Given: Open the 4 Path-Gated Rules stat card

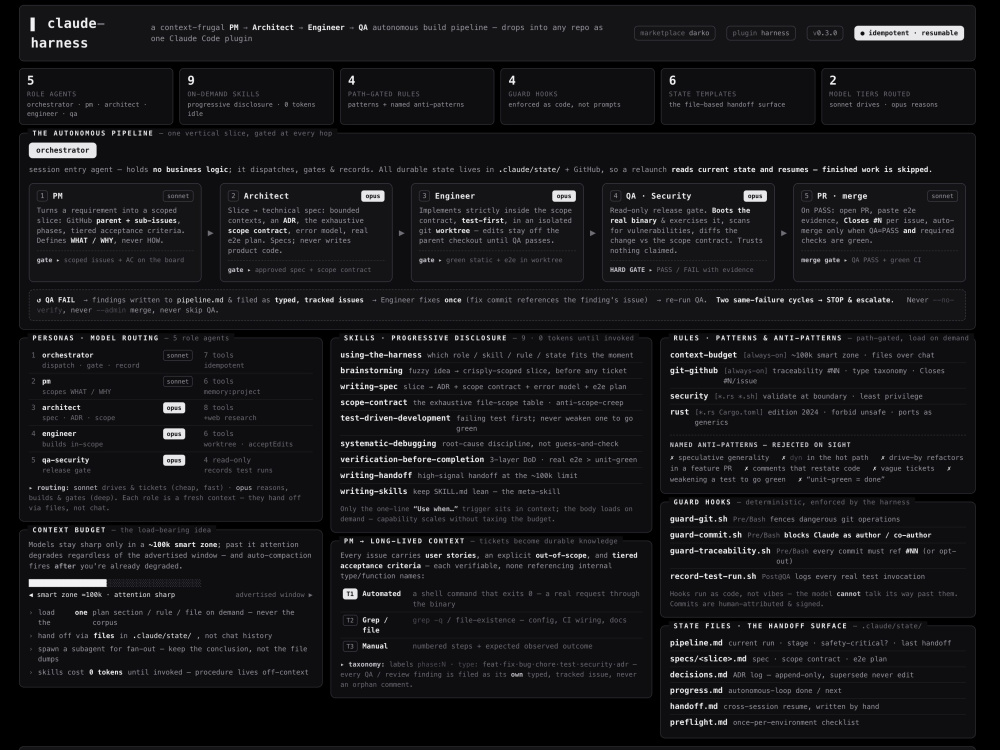Looking at the screenshot, I should click(x=417, y=96).
